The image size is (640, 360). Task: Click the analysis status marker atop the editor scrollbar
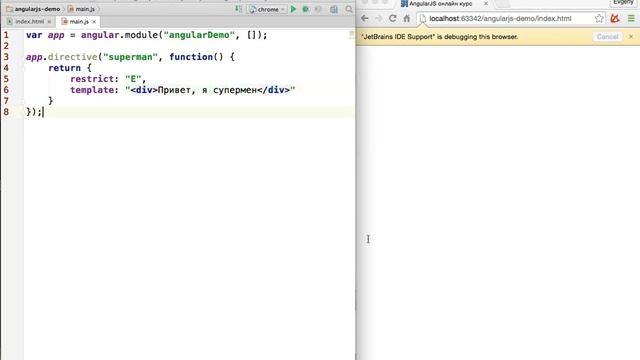tap(351, 34)
